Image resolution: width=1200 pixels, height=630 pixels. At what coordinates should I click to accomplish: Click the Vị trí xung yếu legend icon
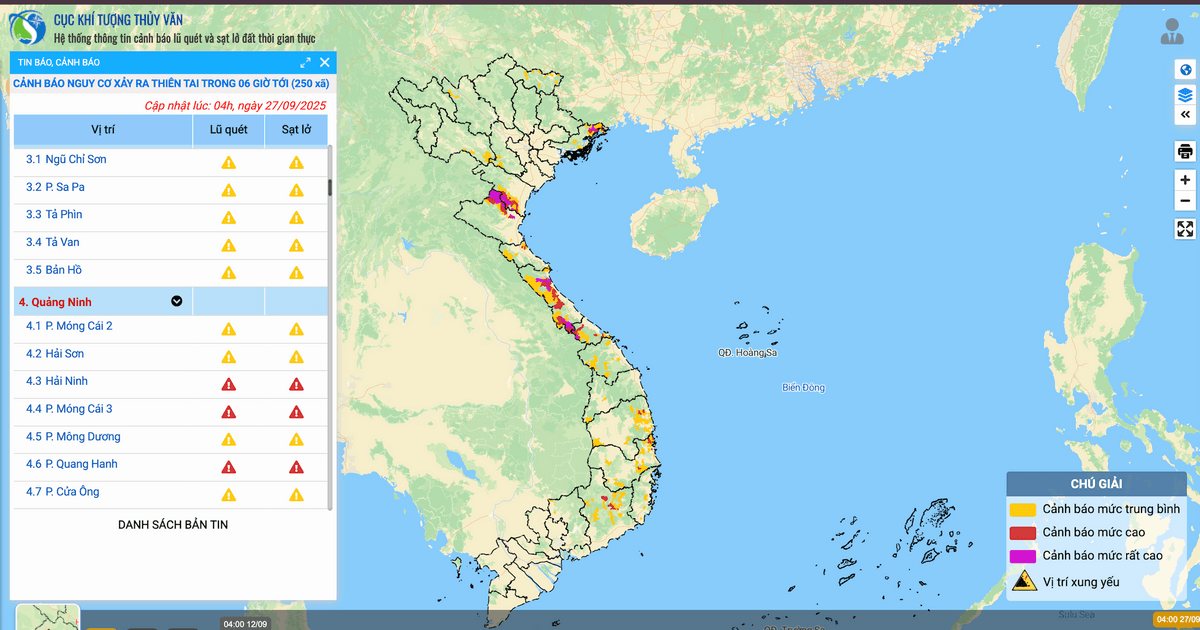pos(1023,581)
